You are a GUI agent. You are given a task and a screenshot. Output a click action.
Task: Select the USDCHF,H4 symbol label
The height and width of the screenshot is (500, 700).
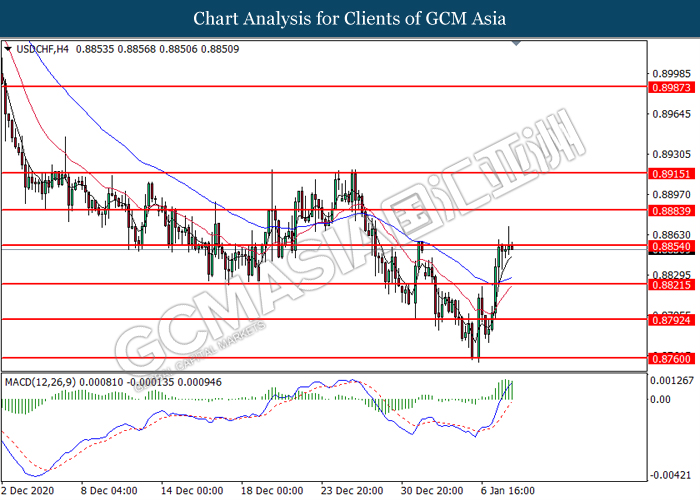[x=42, y=49]
